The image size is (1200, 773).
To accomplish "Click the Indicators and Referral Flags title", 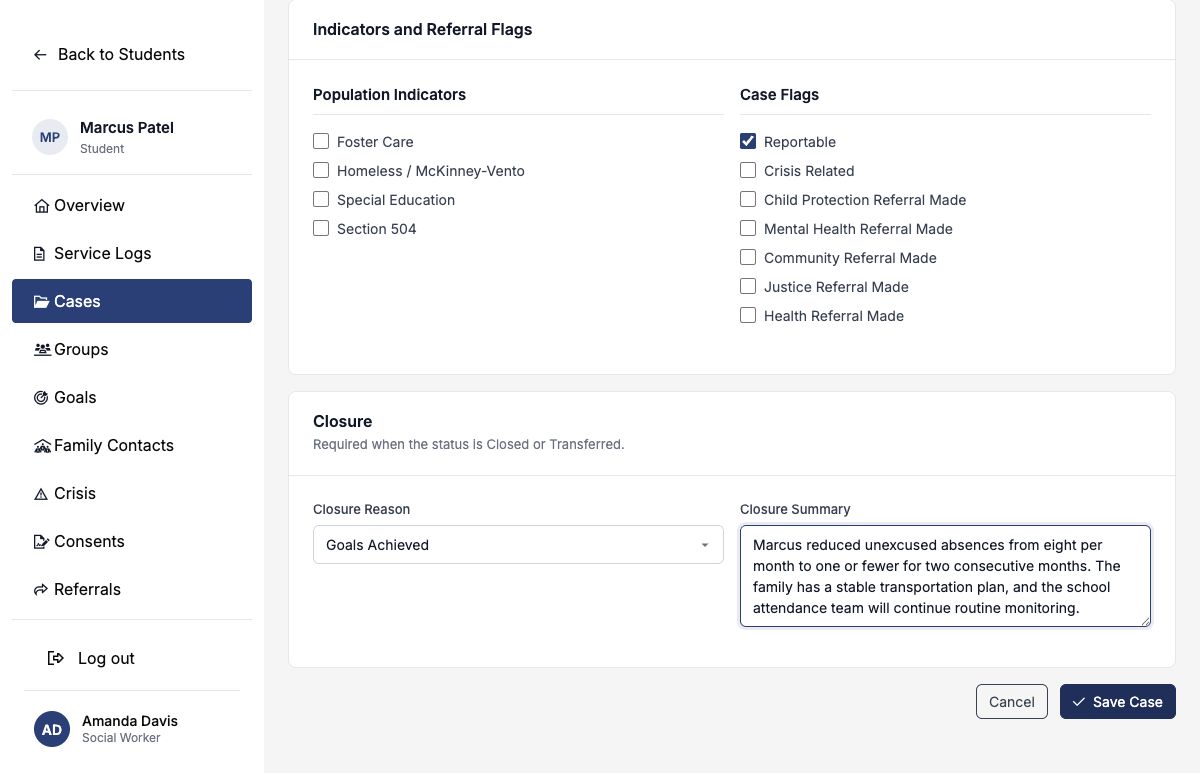I will pos(422,30).
